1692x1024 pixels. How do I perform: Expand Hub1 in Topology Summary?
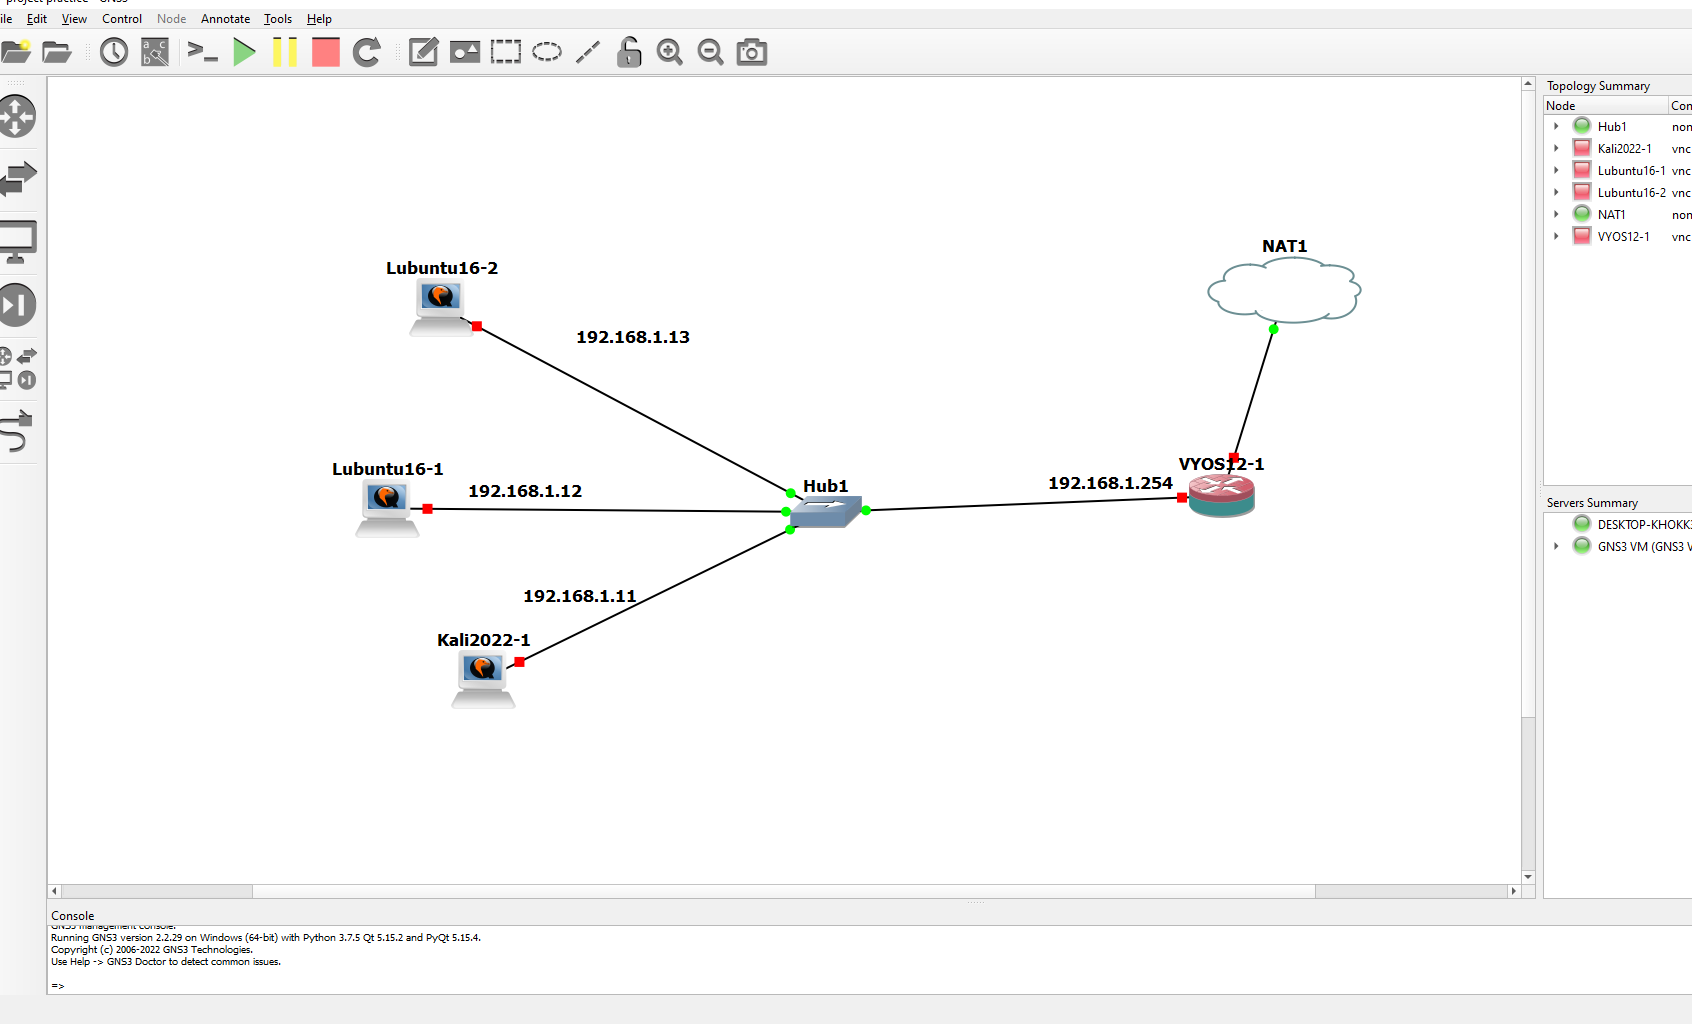point(1556,127)
